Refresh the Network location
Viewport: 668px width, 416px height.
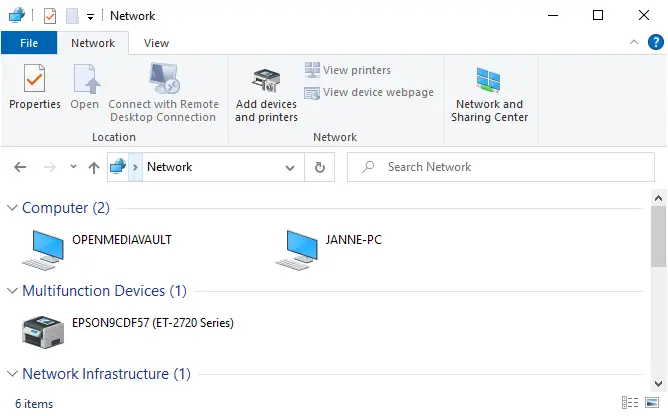[320, 167]
